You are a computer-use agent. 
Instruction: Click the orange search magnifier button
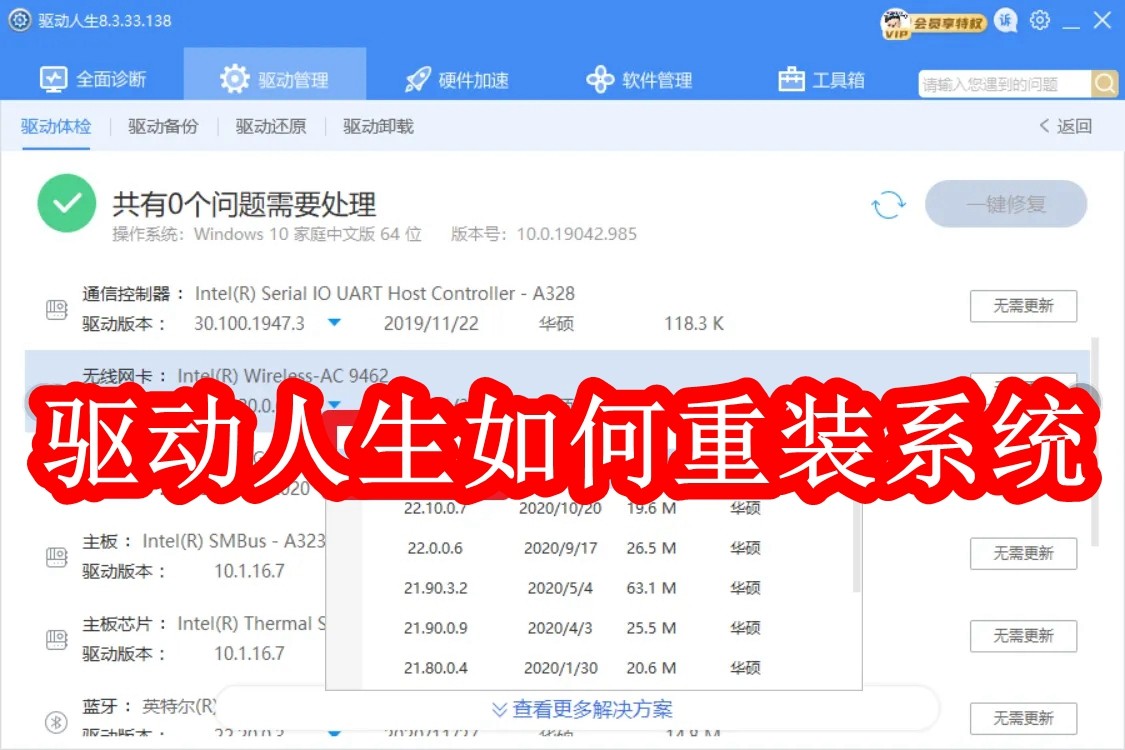[1105, 84]
